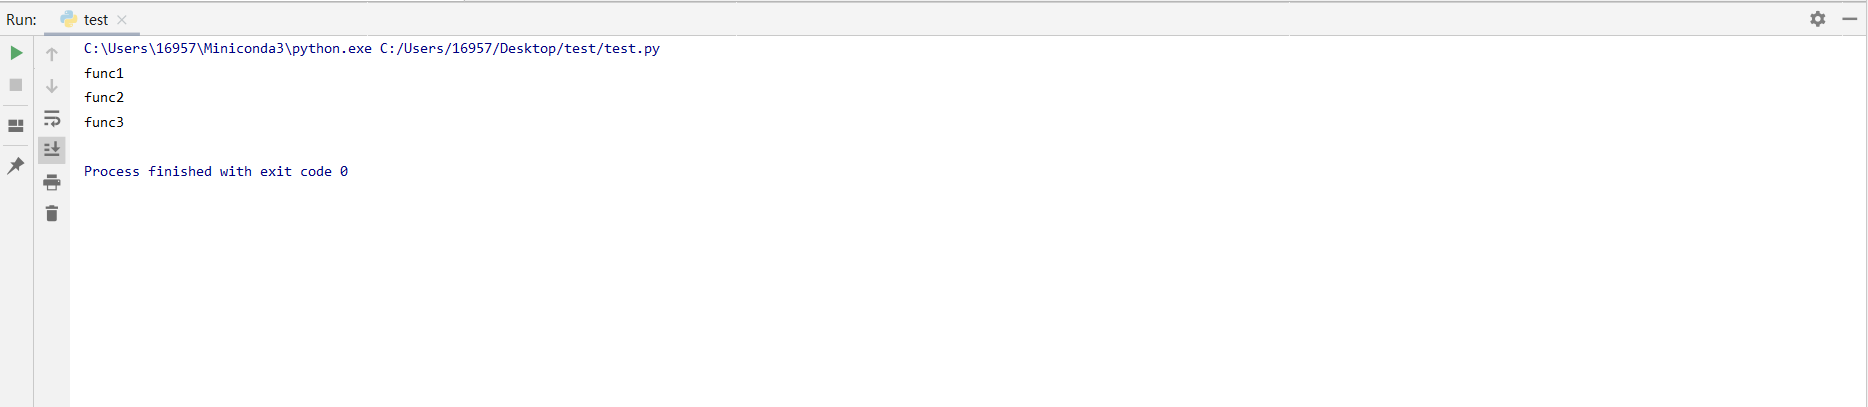Image resolution: width=1868 pixels, height=407 pixels.
Task: Click the Process finished exit code line
Action: (216, 171)
